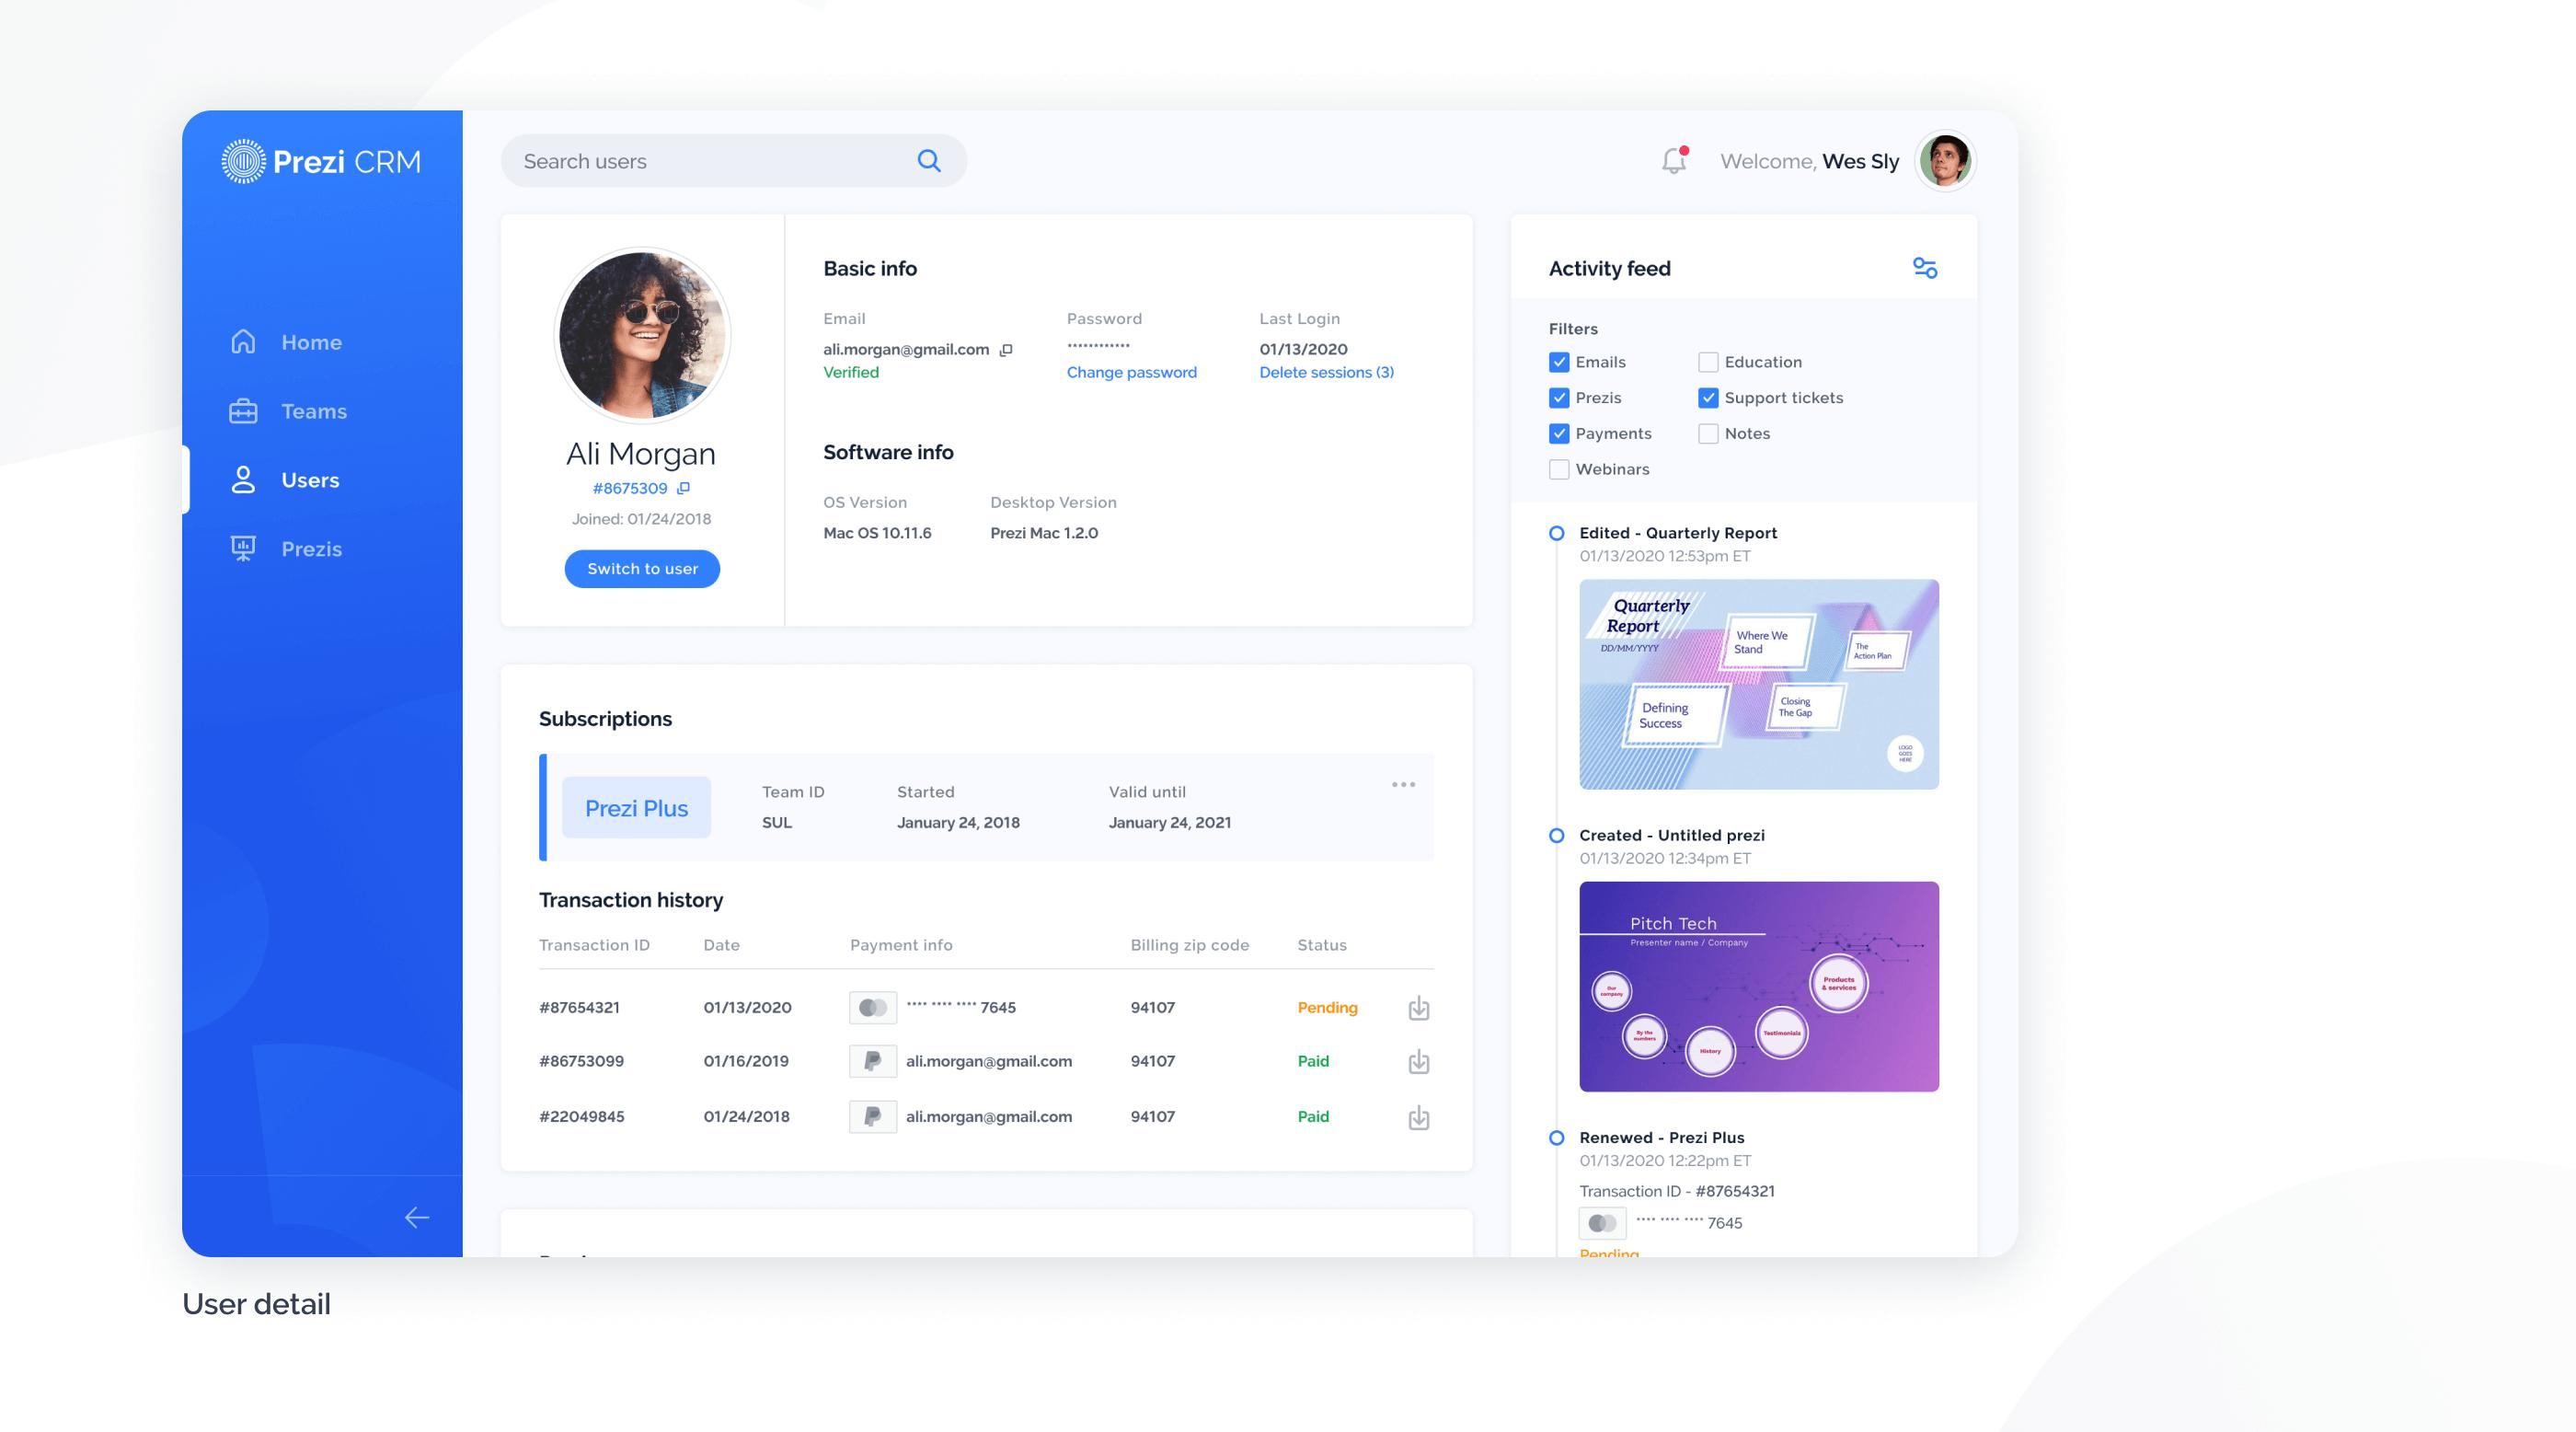Open the Wes Sly profile avatar menu
2576x1432 pixels.
[x=1945, y=161]
